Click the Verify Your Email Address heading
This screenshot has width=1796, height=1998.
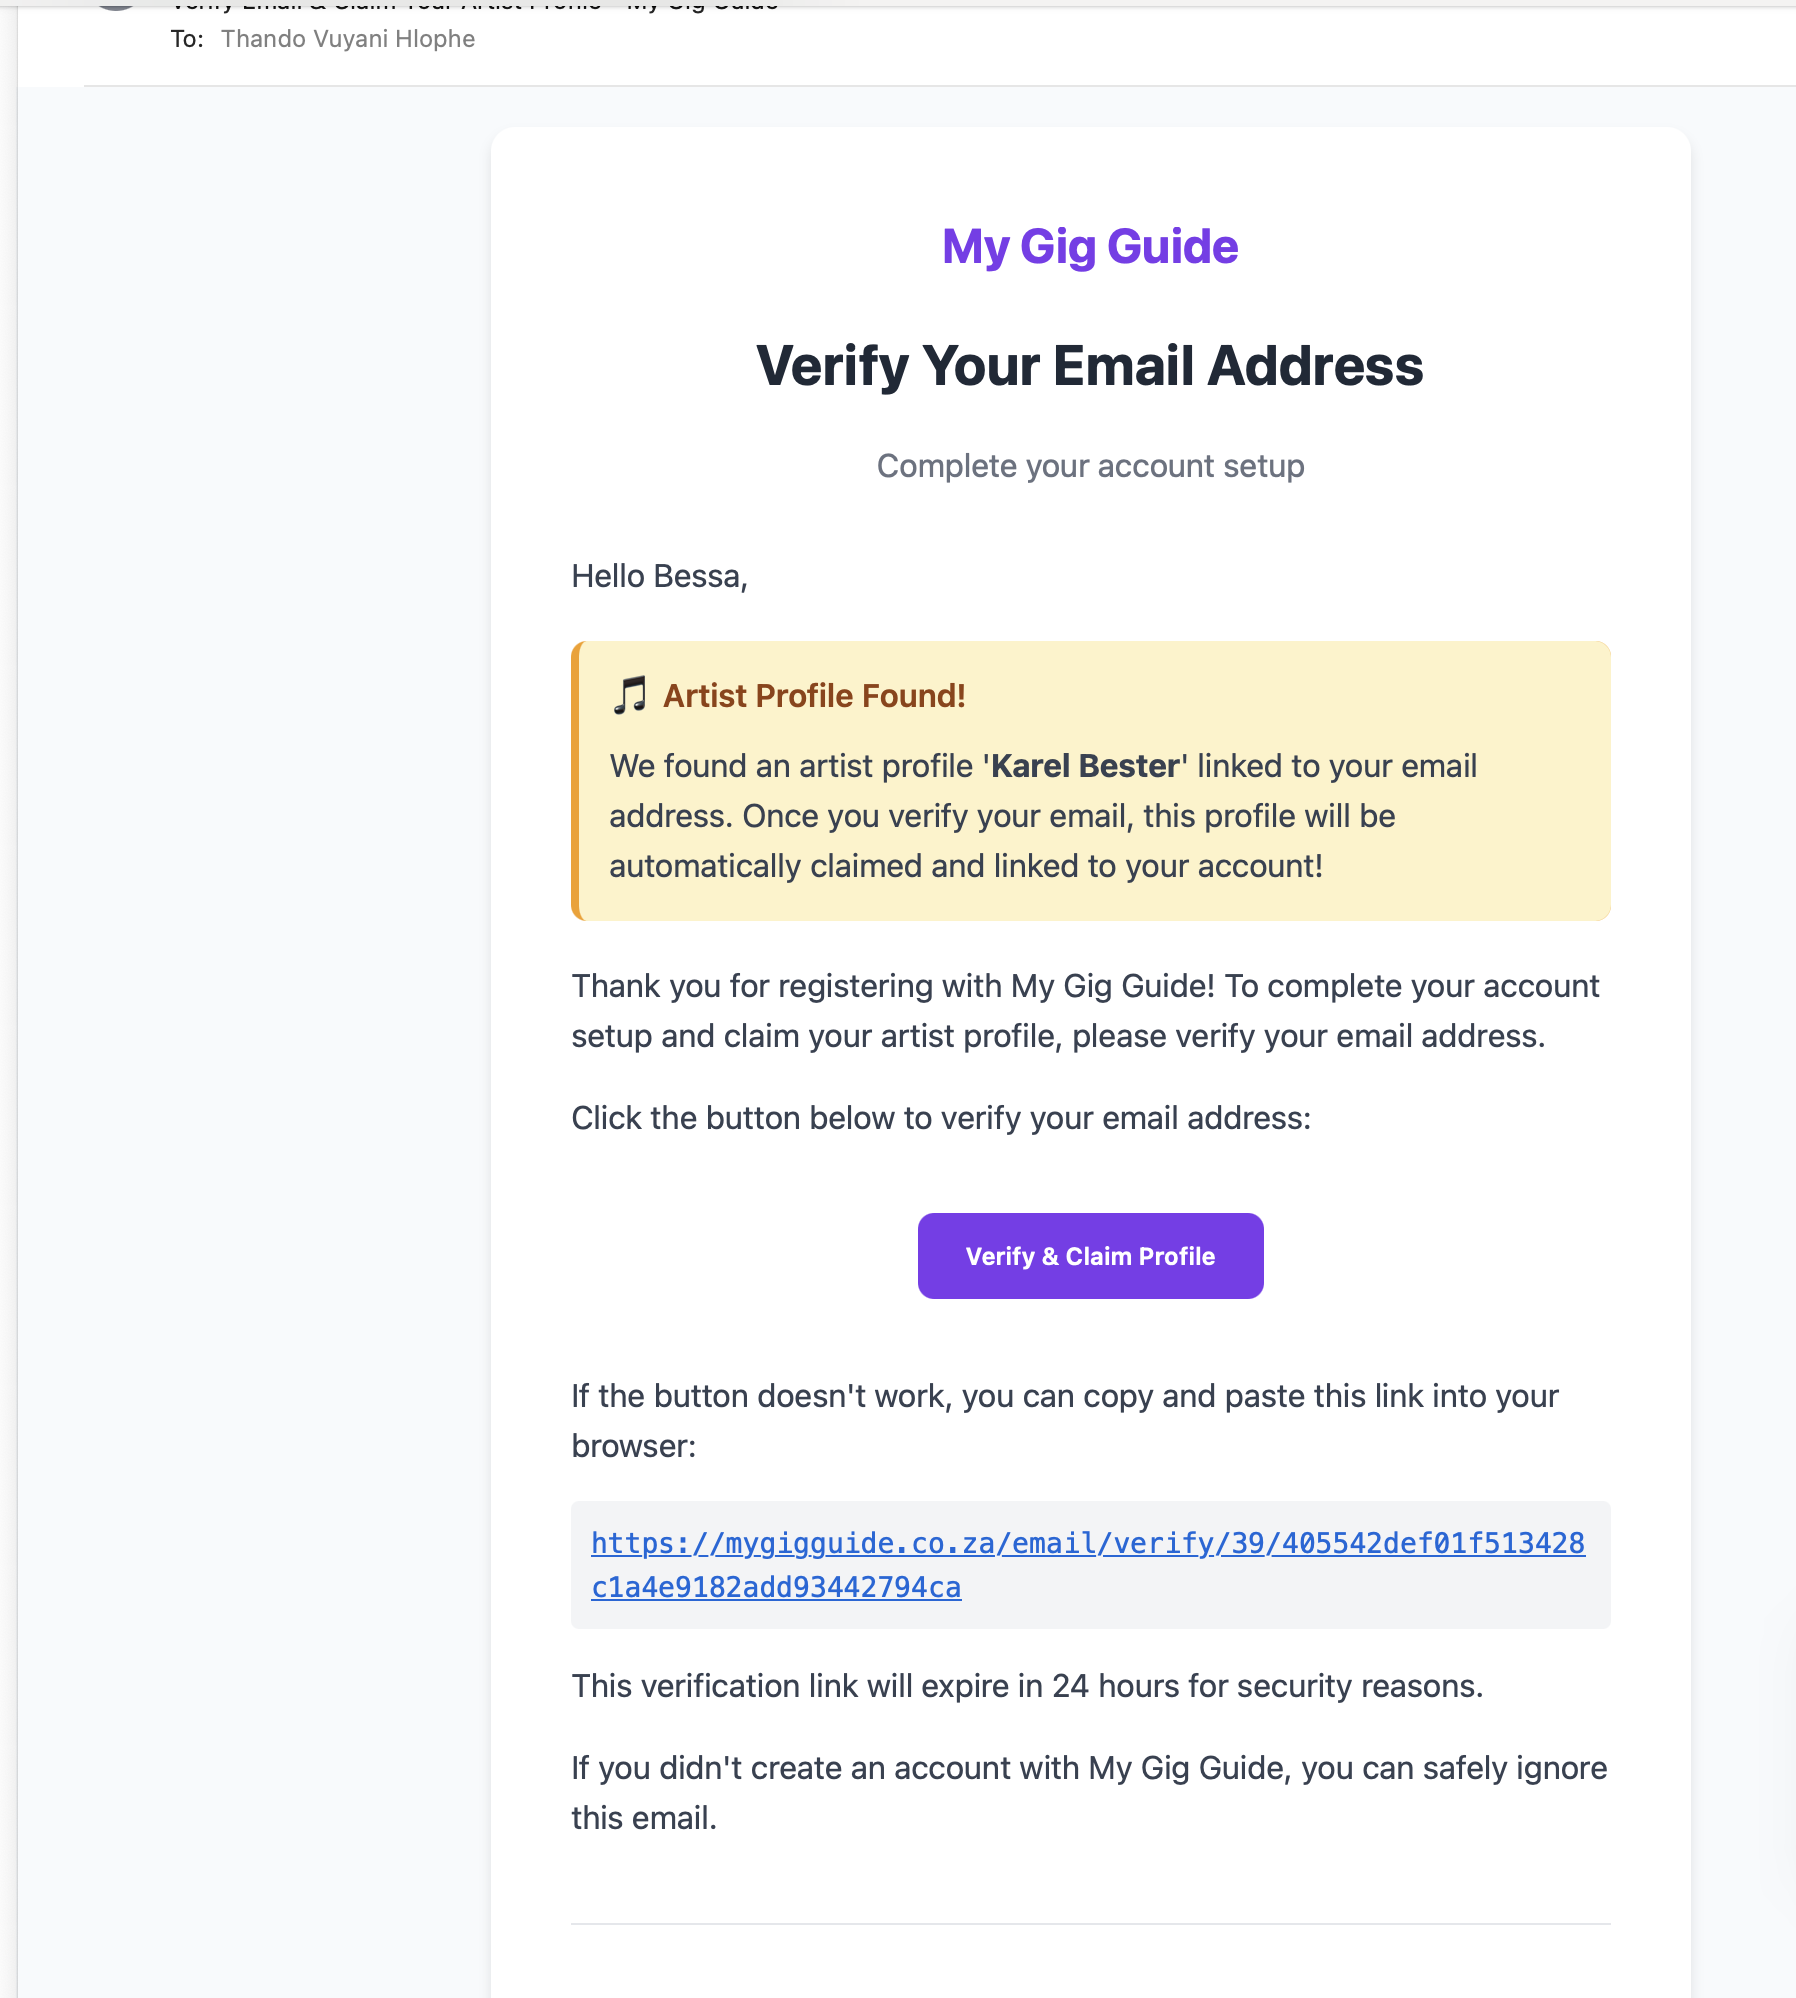click(1090, 365)
